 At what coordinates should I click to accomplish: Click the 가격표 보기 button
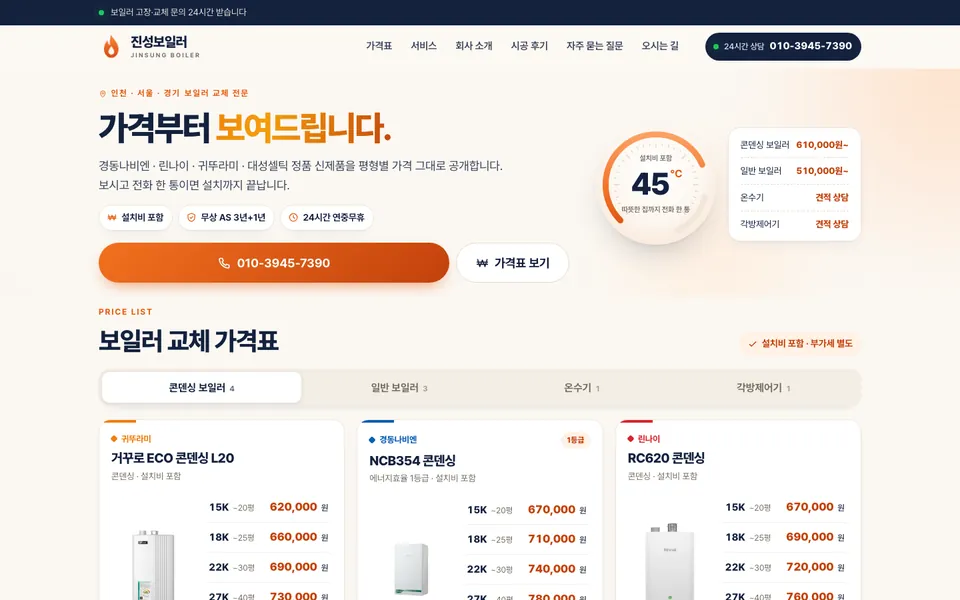(x=512, y=263)
